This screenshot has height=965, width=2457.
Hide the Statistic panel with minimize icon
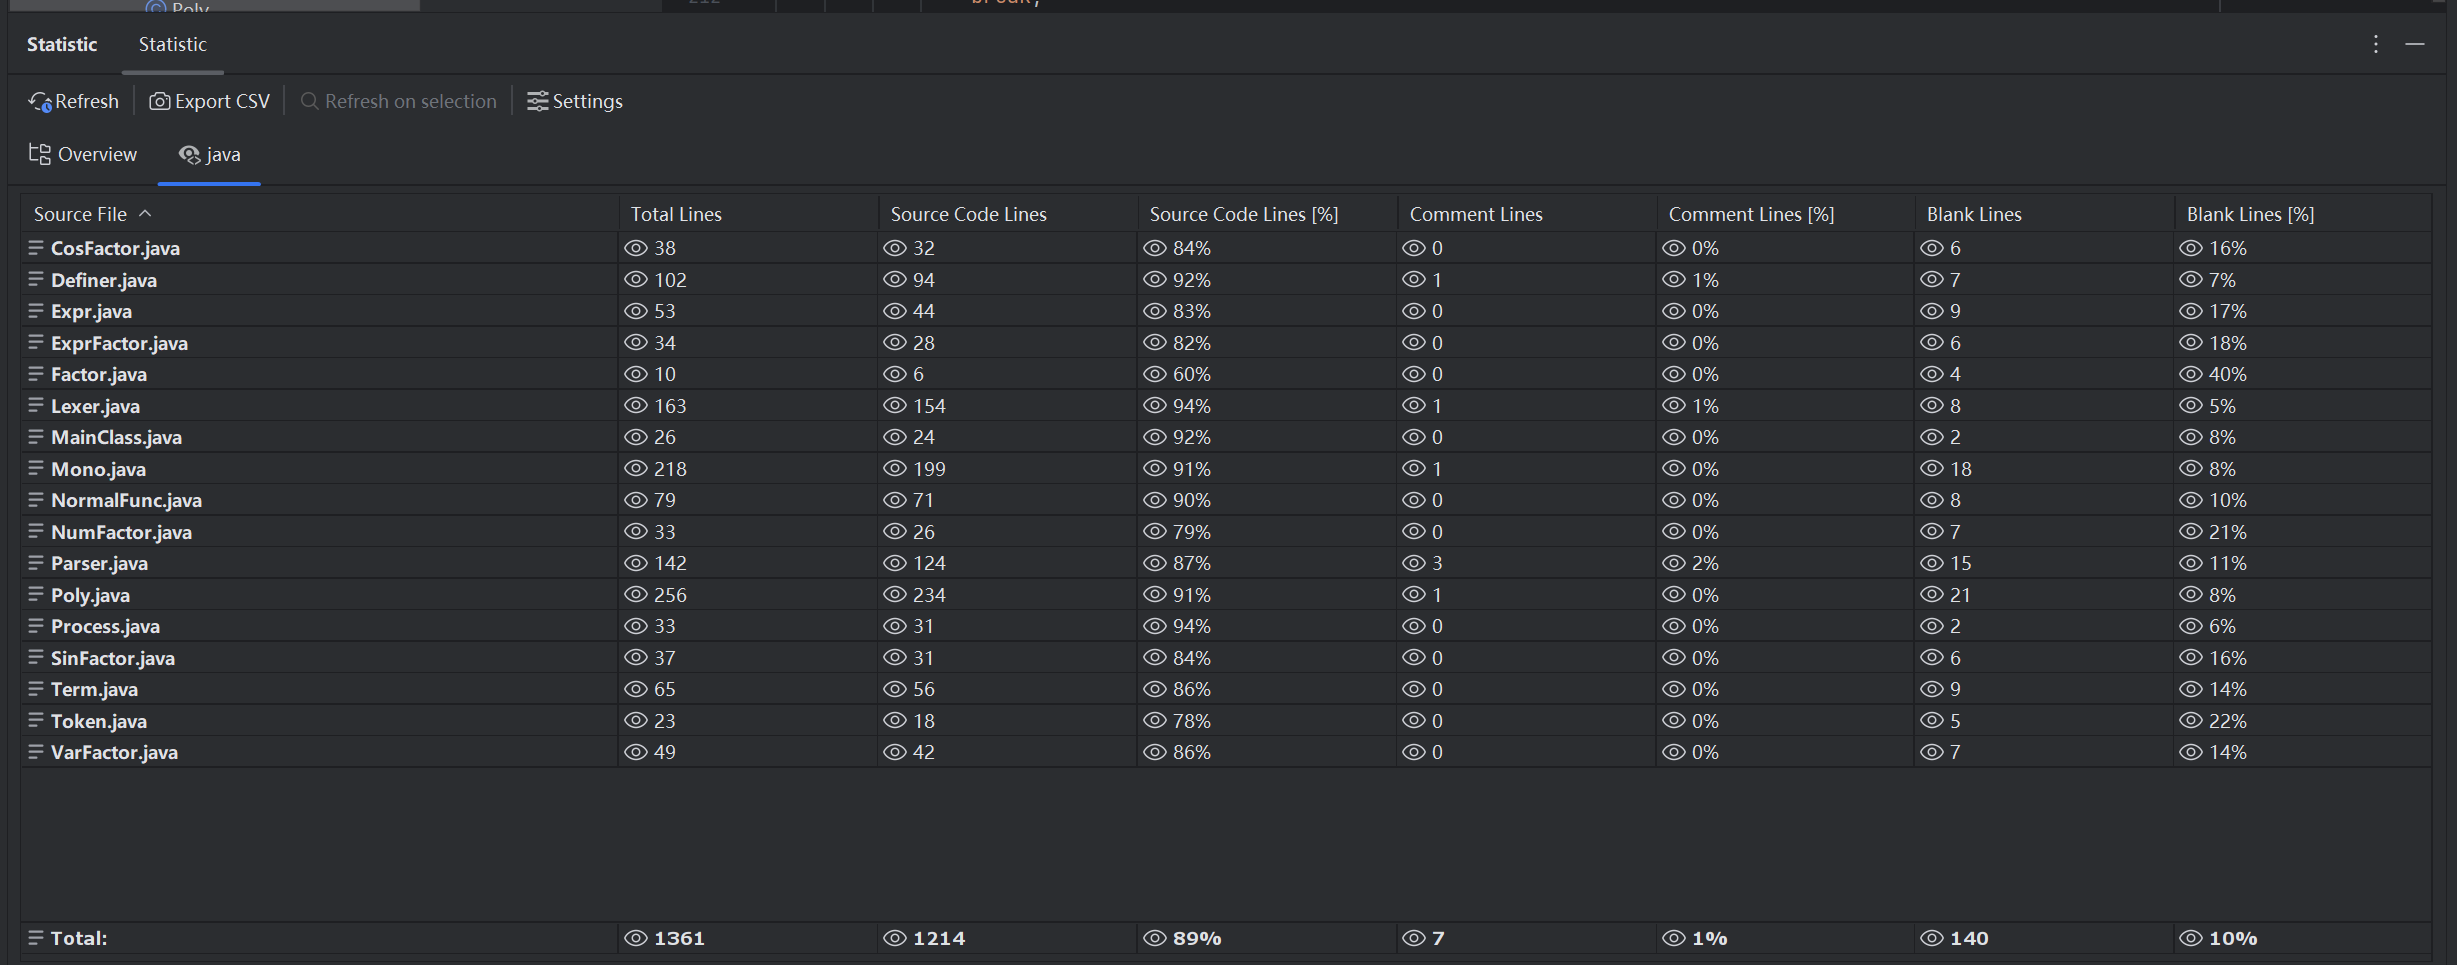coord(2414,45)
